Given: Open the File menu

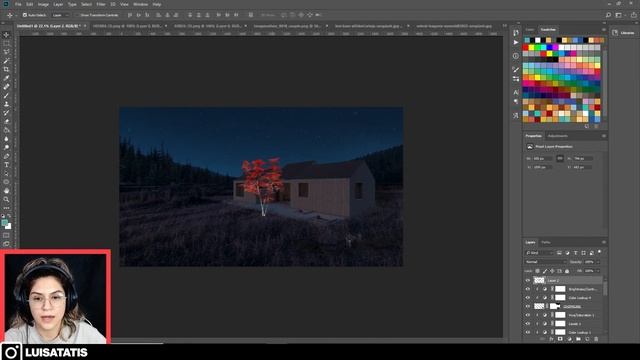Looking at the screenshot, I should (x=18, y=4).
